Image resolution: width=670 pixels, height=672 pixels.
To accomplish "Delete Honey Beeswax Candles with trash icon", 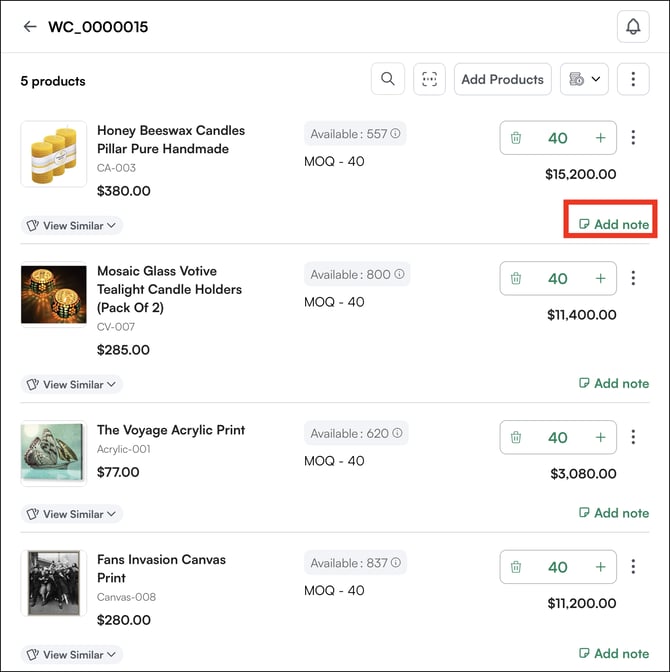I will coord(516,138).
